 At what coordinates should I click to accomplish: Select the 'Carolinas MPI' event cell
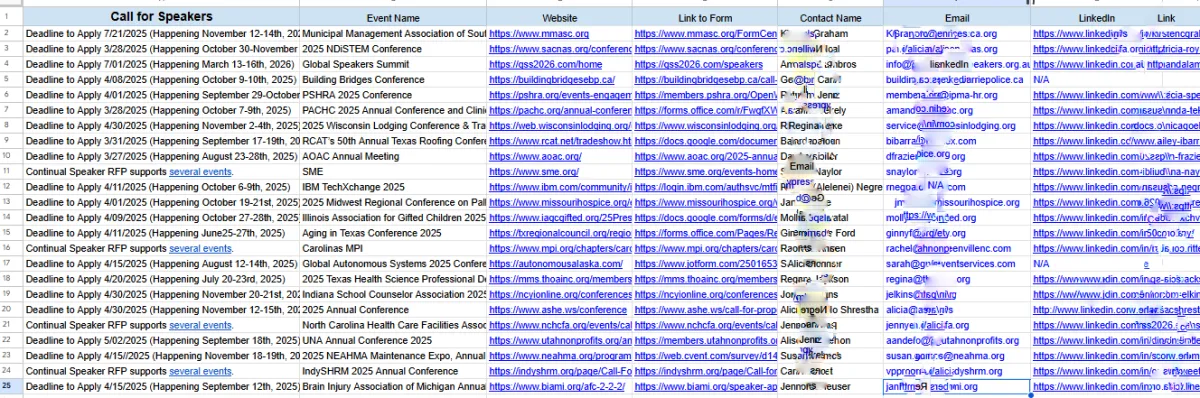[x=393, y=248]
